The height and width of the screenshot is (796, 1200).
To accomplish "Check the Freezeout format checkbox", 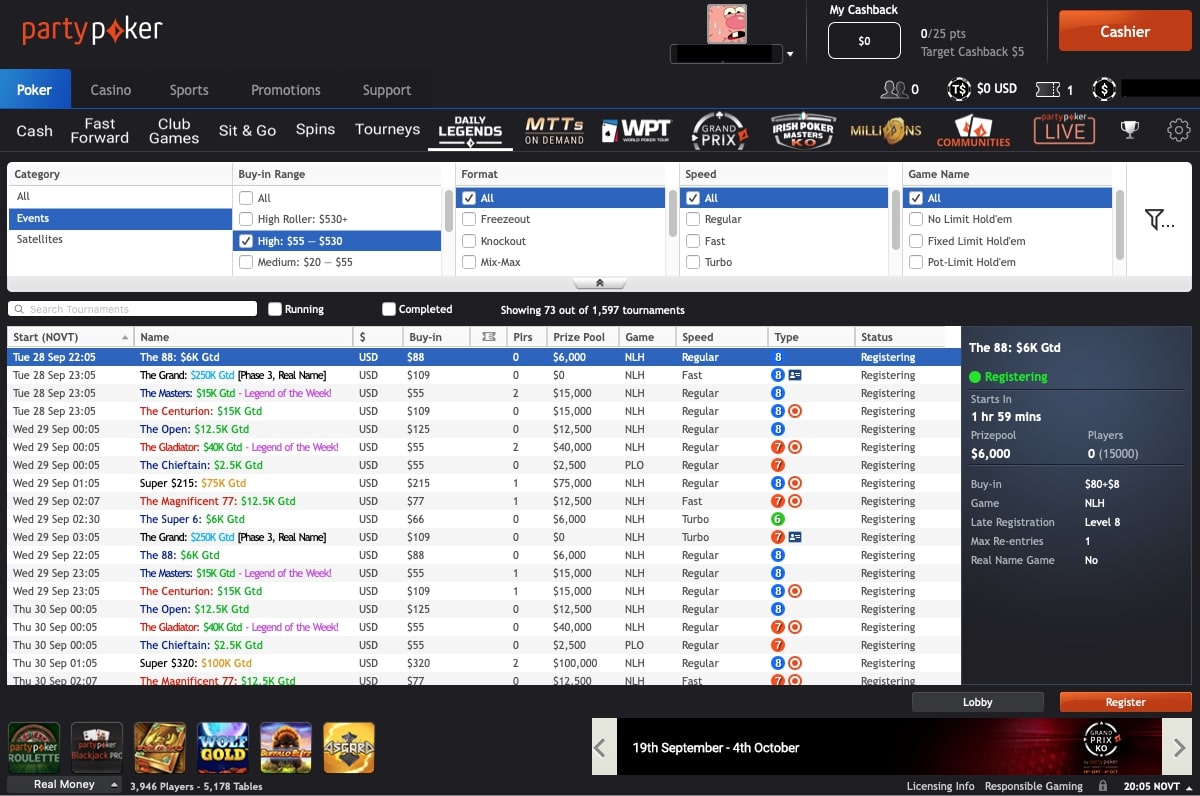I will click(x=469, y=219).
